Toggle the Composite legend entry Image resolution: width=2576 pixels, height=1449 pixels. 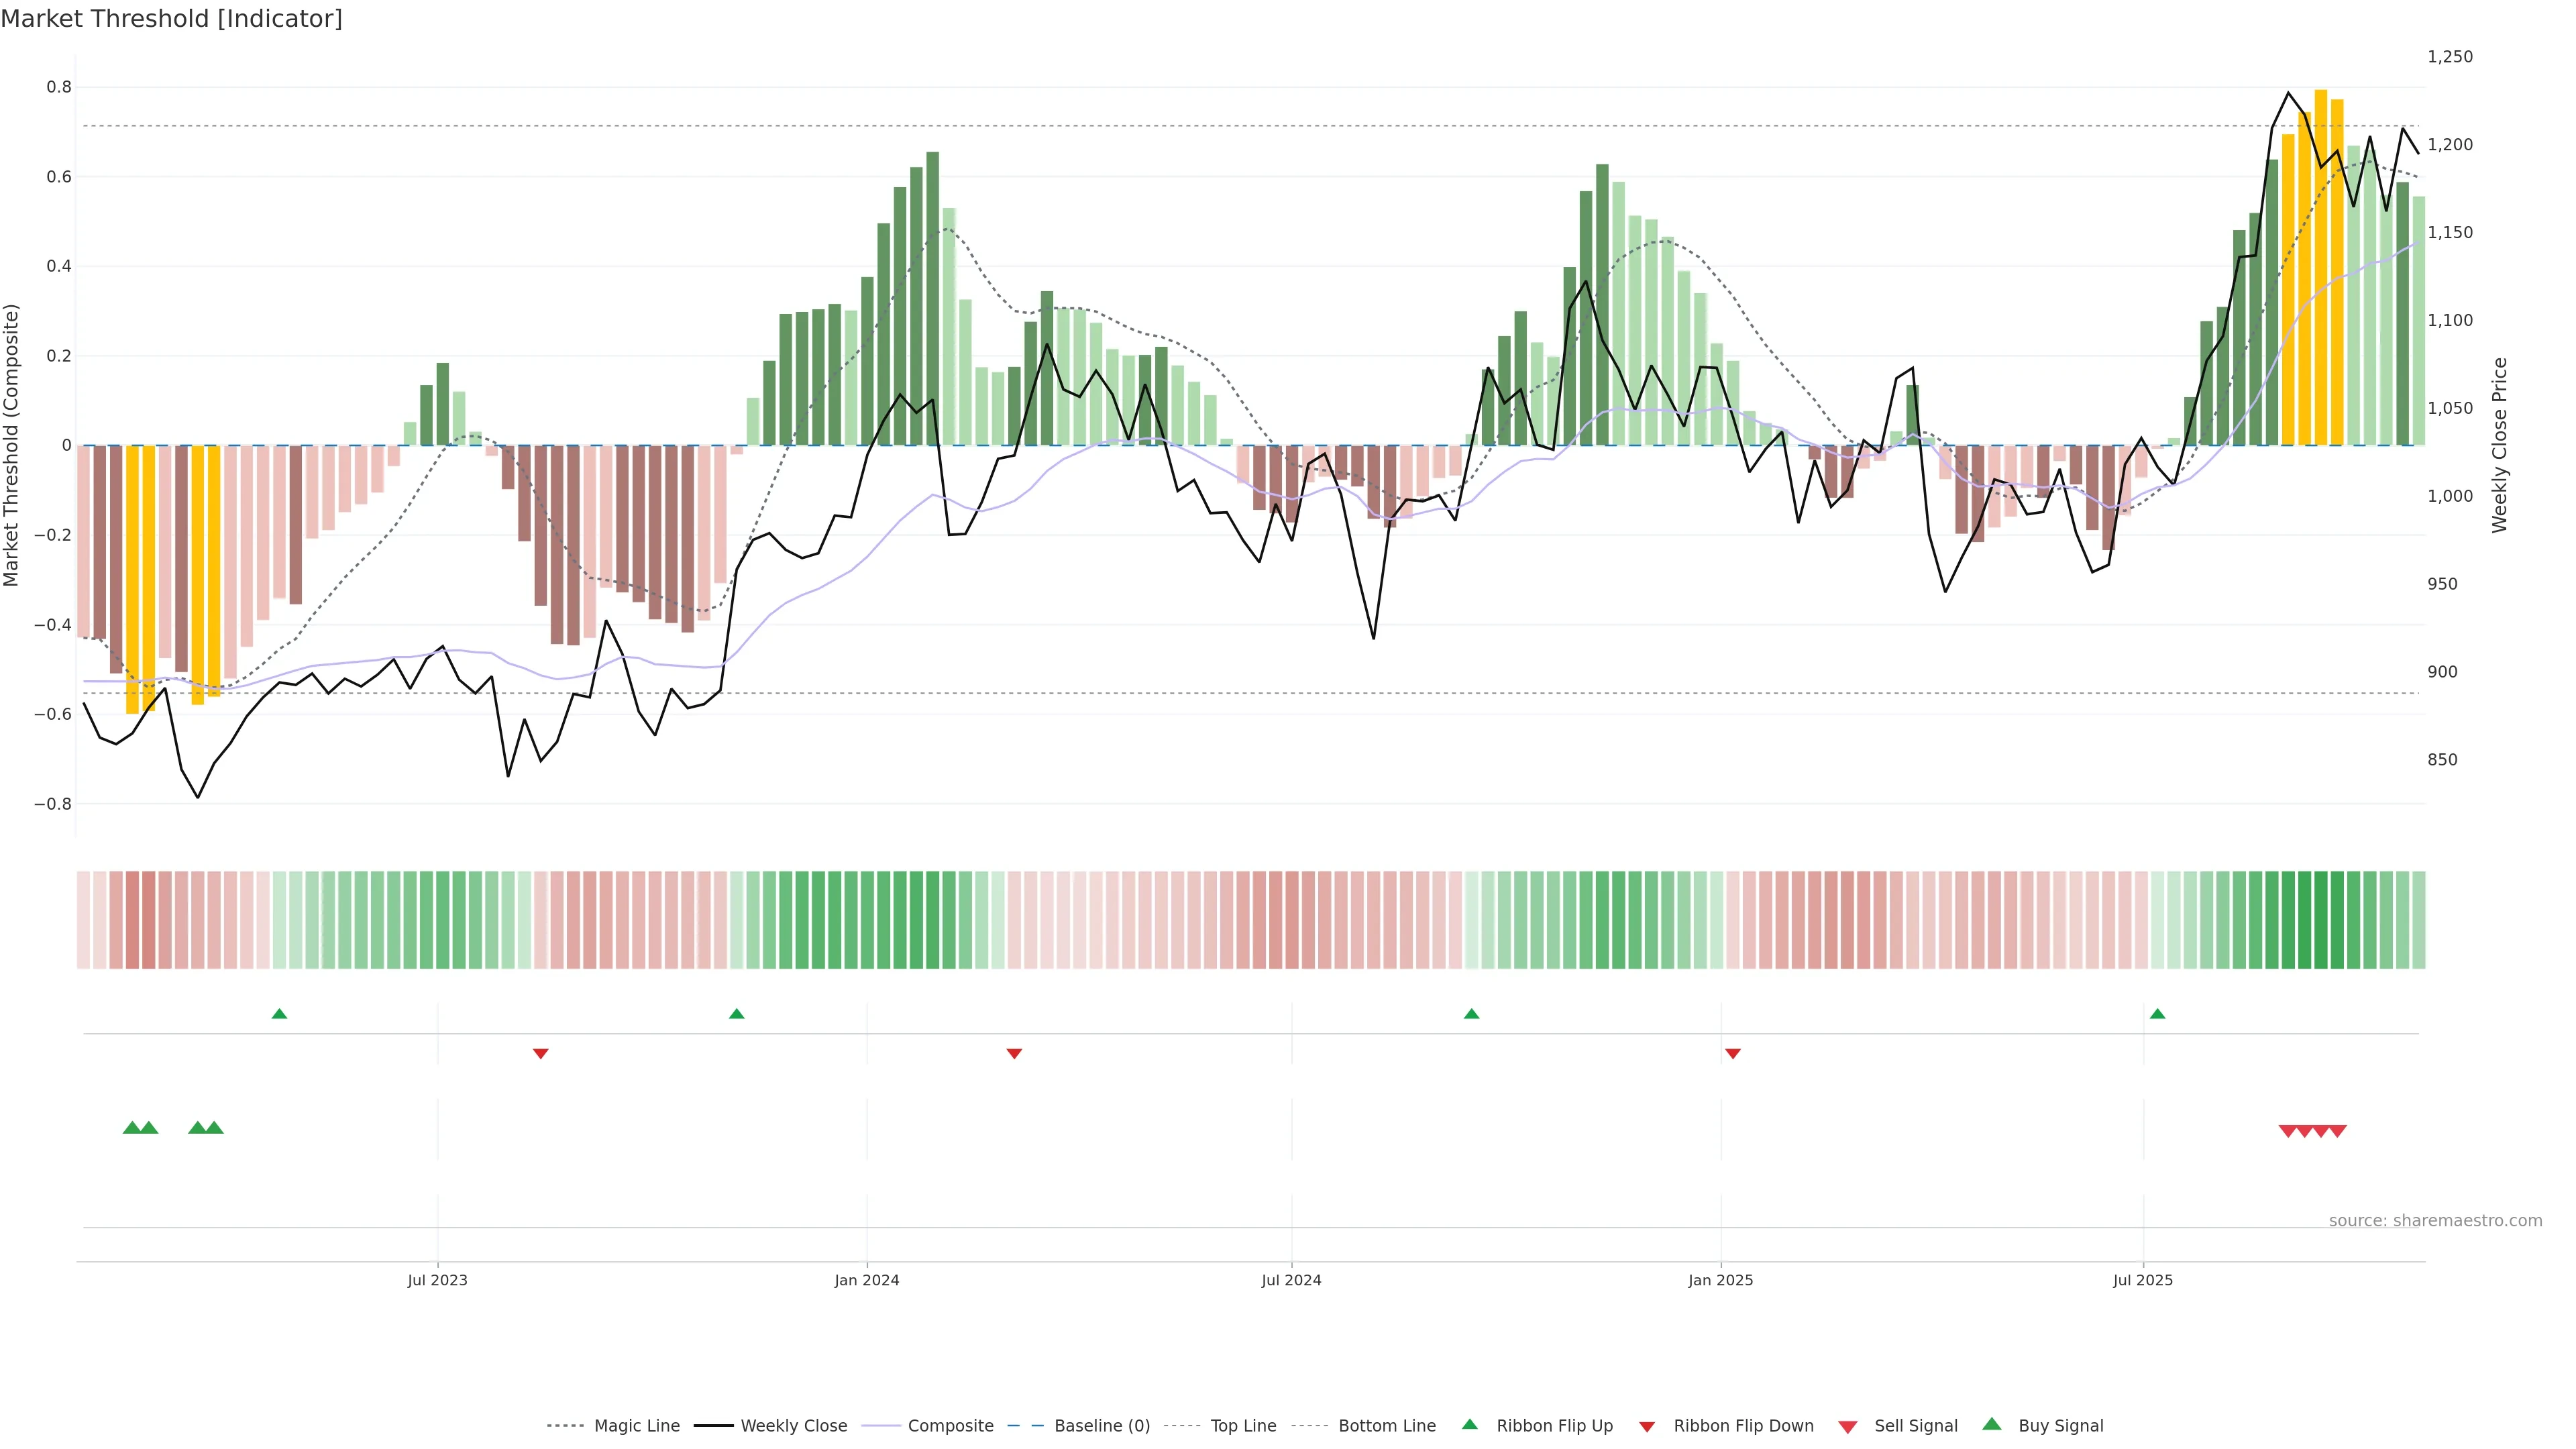pyautogui.click(x=950, y=1426)
